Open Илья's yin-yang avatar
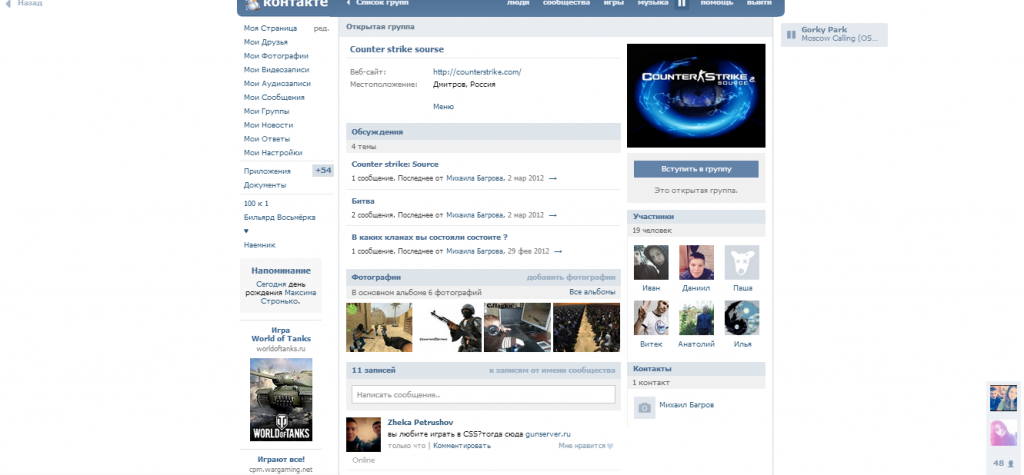This screenshot has width=1024, height=475. tap(741, 318)
